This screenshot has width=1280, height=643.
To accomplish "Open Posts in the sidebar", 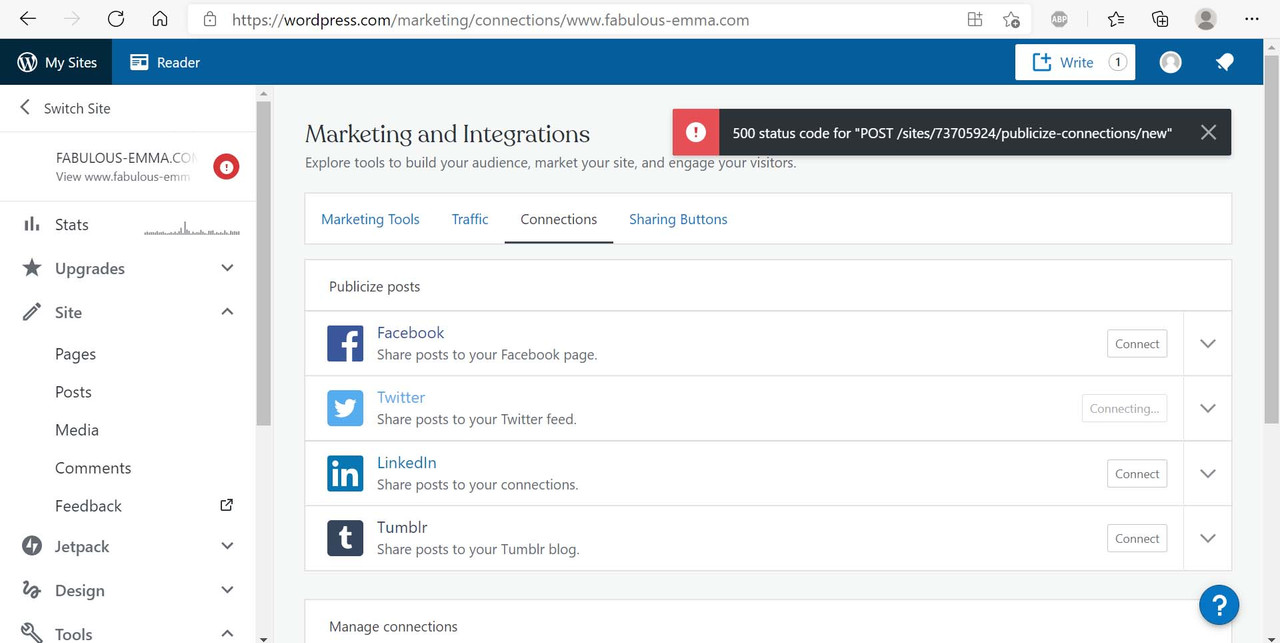I will coord(73,392).
